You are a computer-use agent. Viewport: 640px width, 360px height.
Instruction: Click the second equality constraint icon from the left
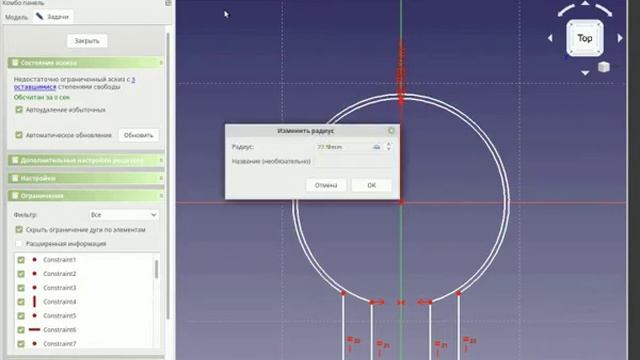(379, 344)
